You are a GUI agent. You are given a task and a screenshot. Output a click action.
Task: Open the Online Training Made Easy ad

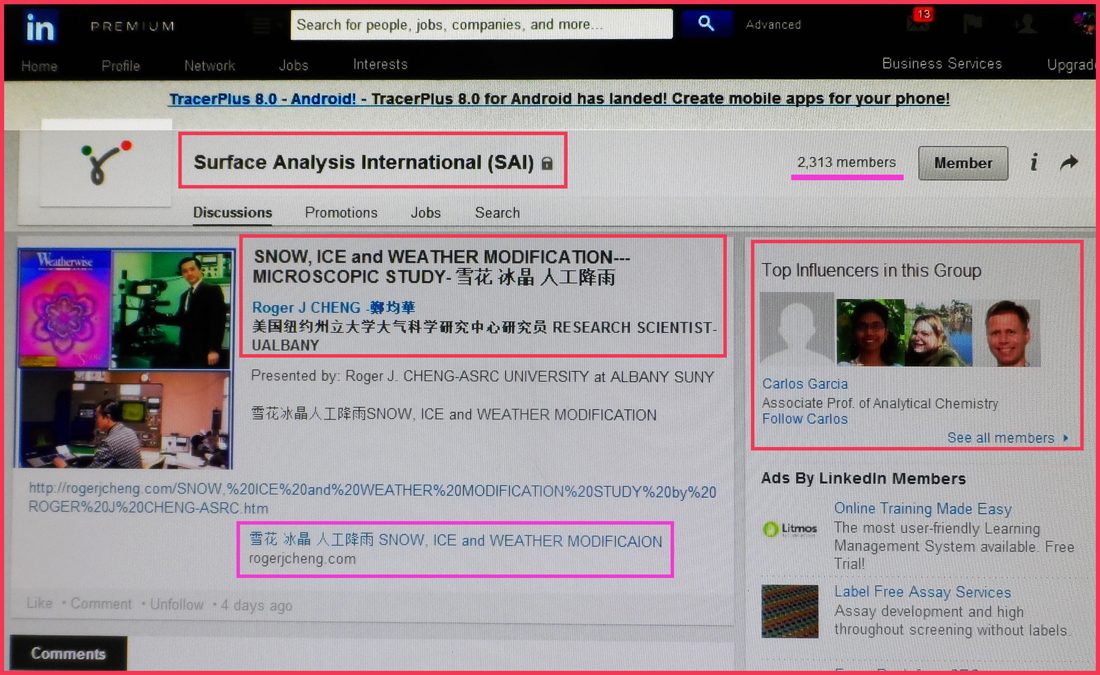point(922,509)
